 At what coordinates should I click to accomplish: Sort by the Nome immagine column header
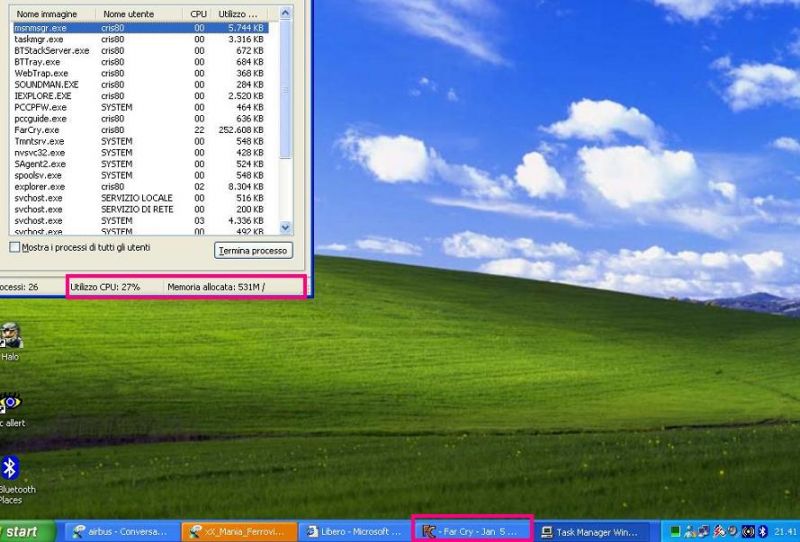click(53, 14)
